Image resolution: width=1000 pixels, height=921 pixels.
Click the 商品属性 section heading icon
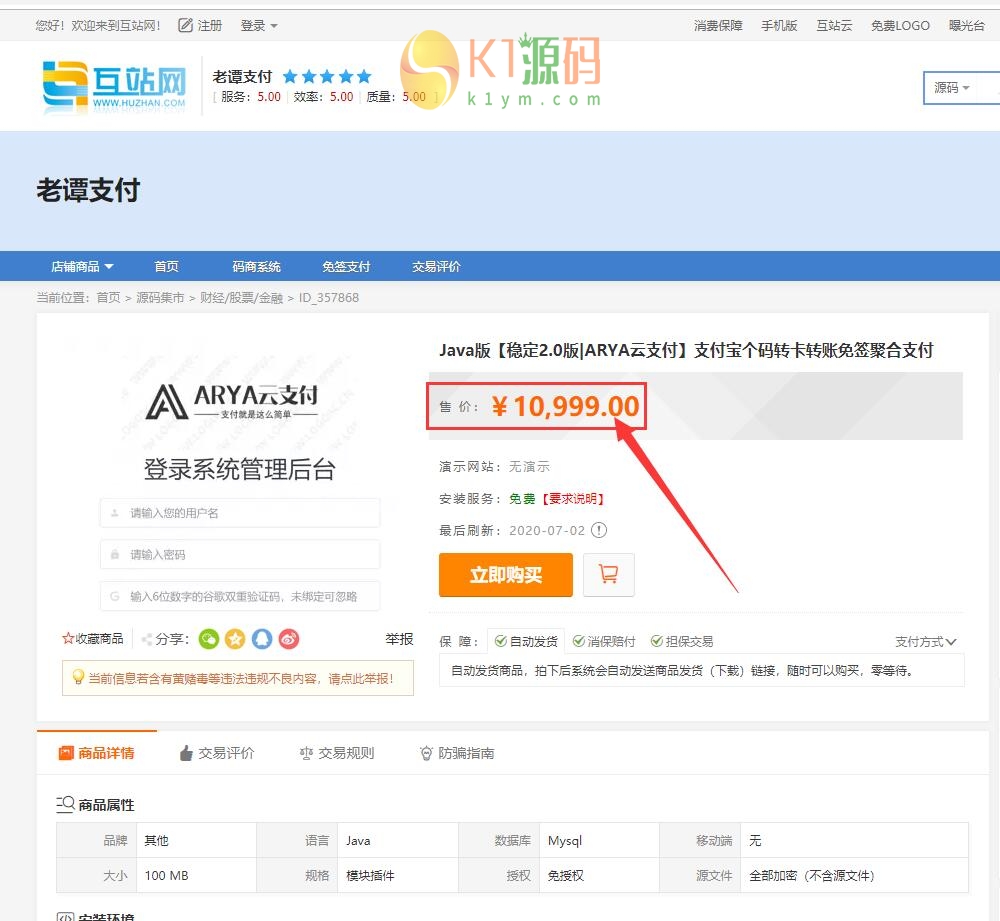pos(65,804)
